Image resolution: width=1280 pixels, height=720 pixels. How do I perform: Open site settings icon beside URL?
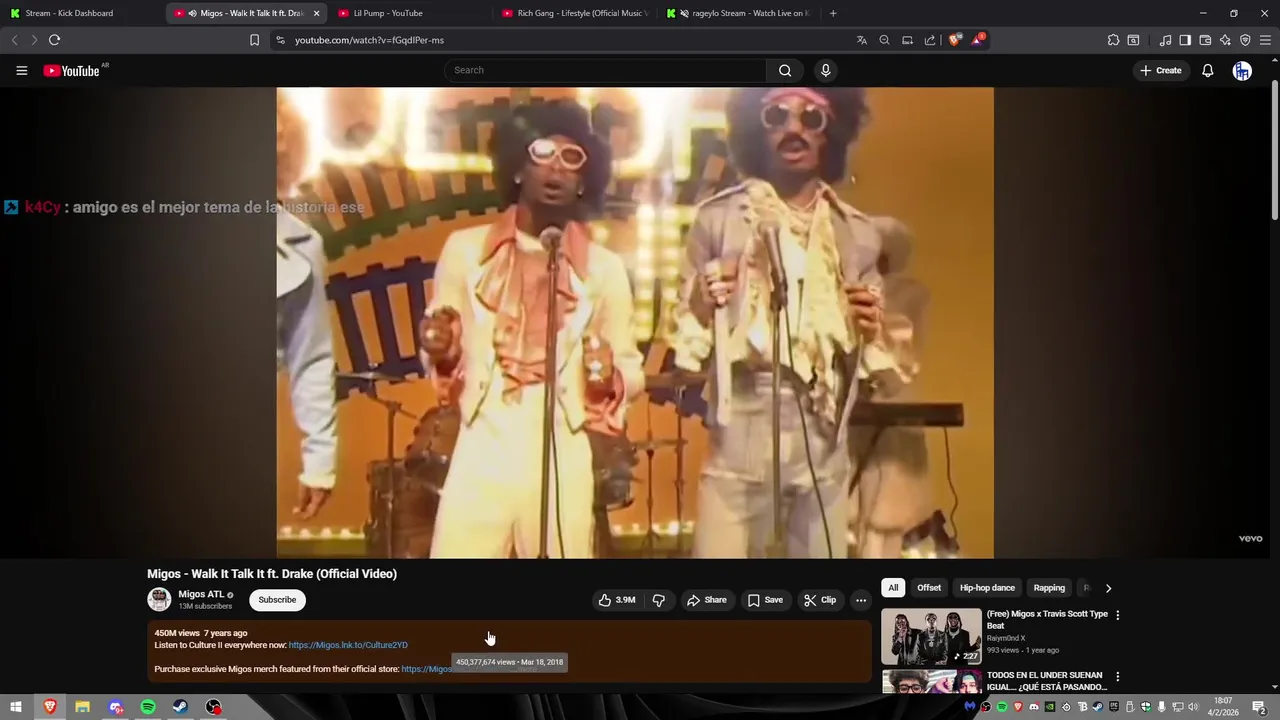[x=280, y=40]
